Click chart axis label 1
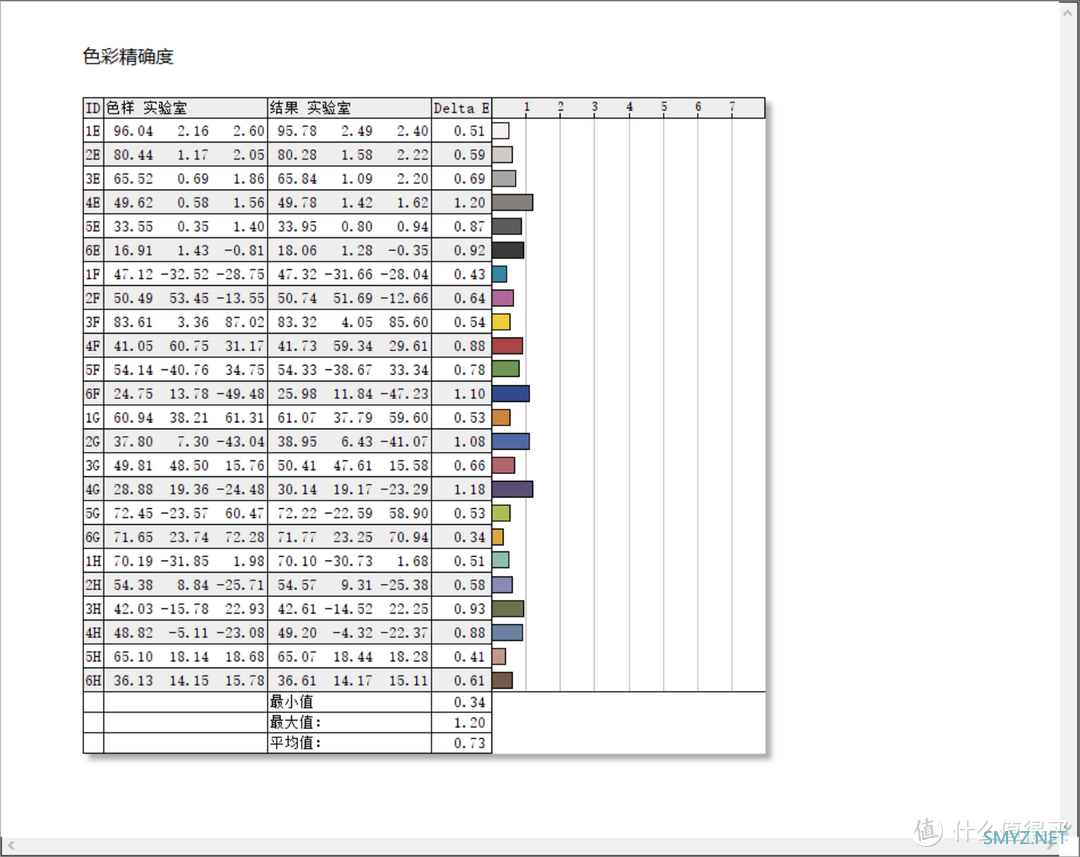 coord(526,107)
